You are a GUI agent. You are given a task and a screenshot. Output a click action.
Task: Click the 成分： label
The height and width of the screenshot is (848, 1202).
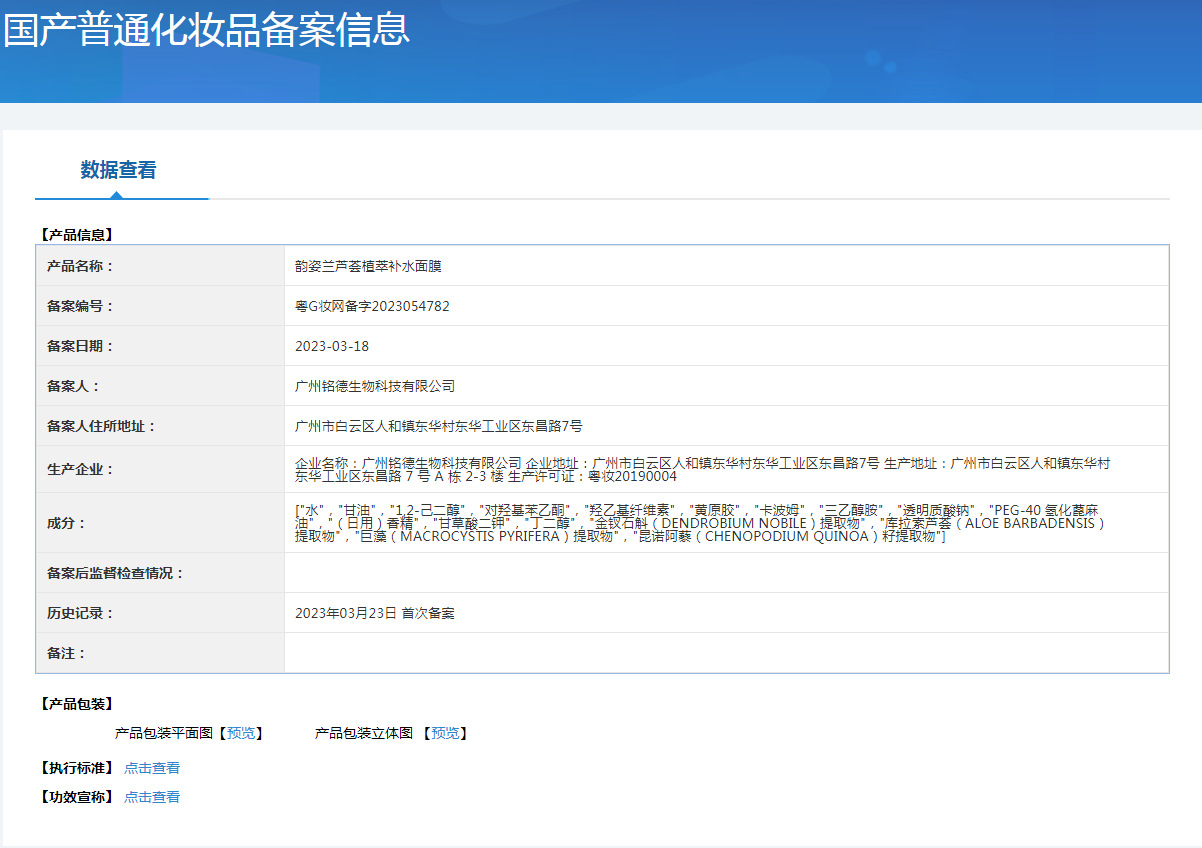tap(66, 523)
